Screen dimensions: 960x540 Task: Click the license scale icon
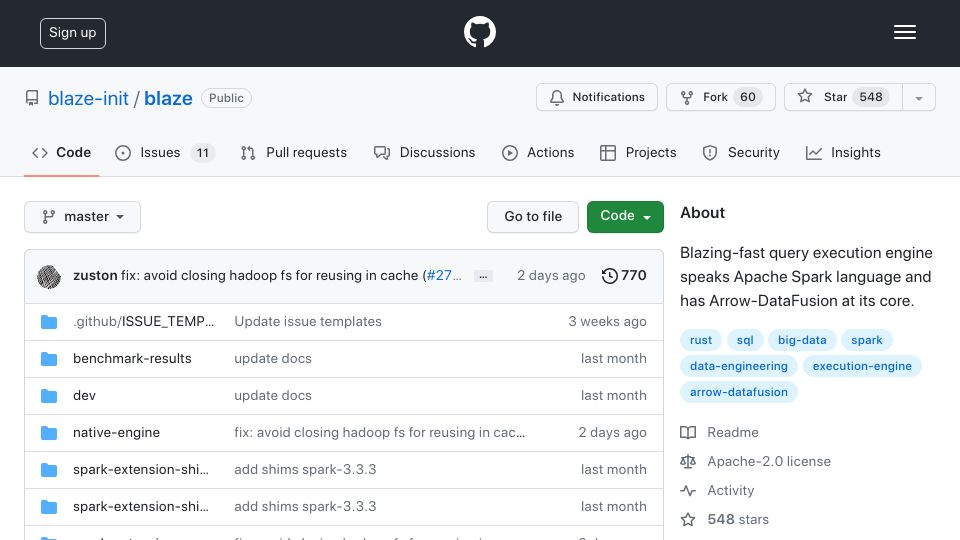[688, 462]
